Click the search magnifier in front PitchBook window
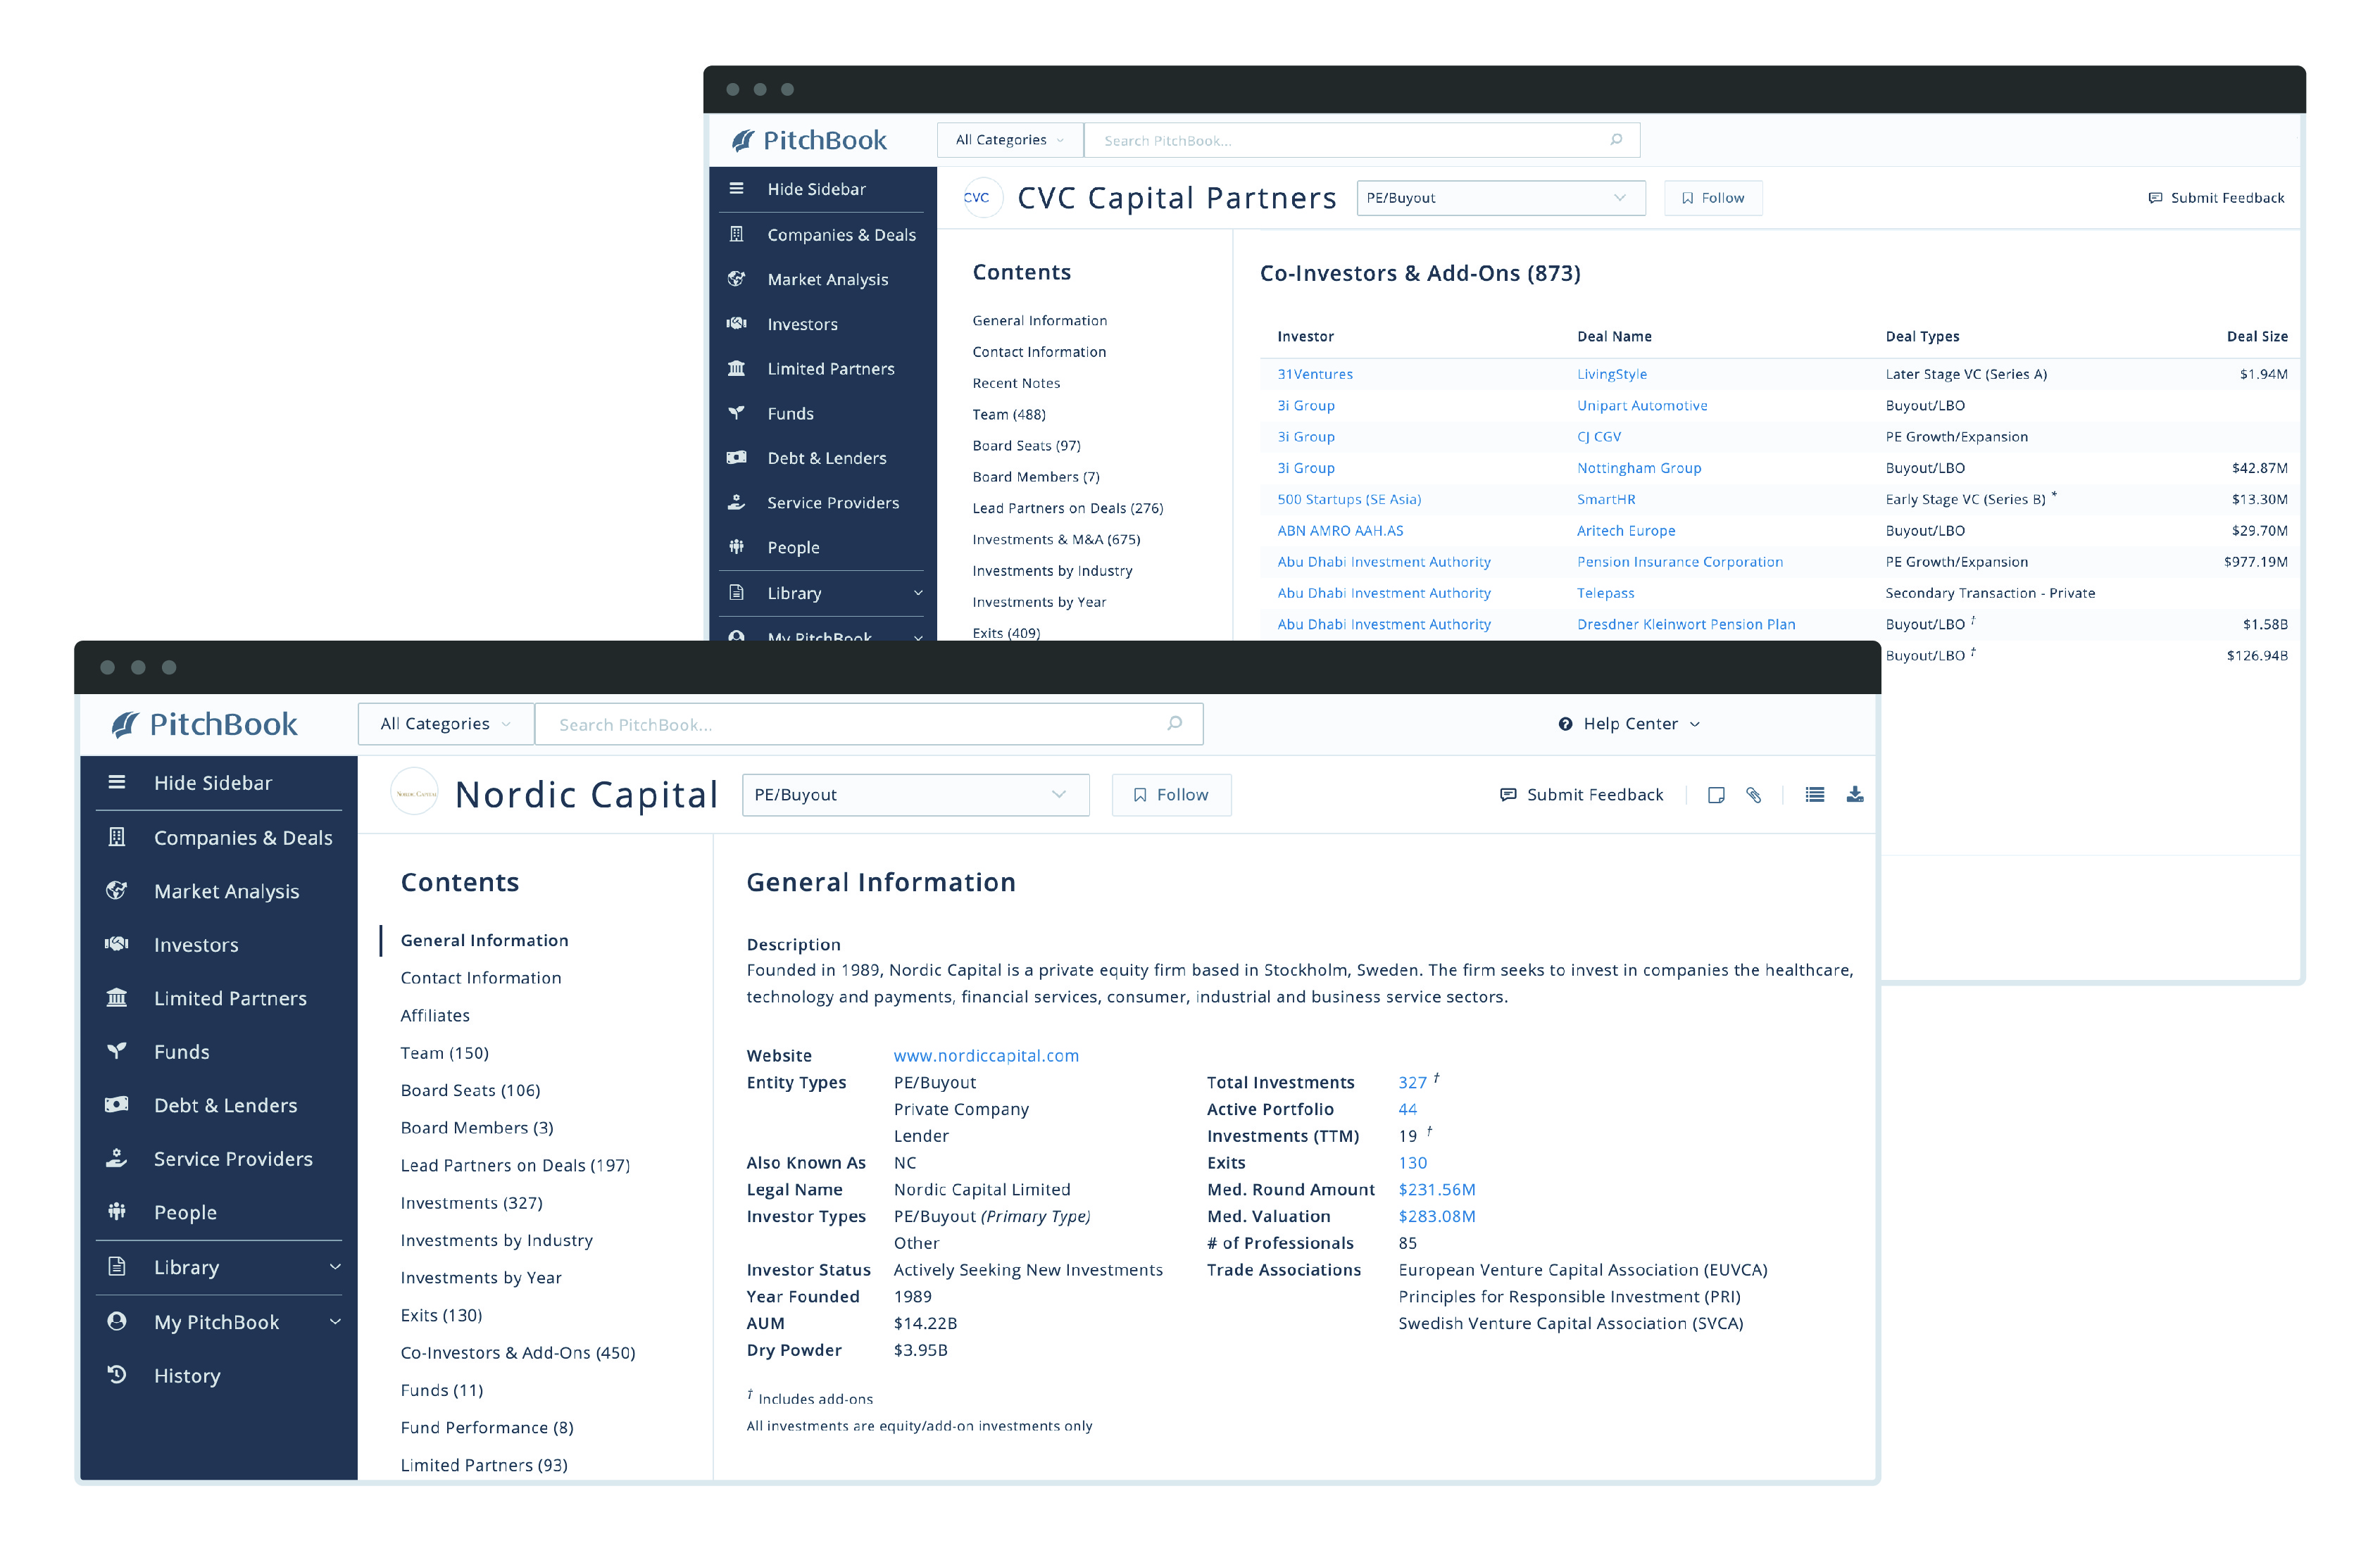2380x1541 pixels. click(x=1174, y=723)
